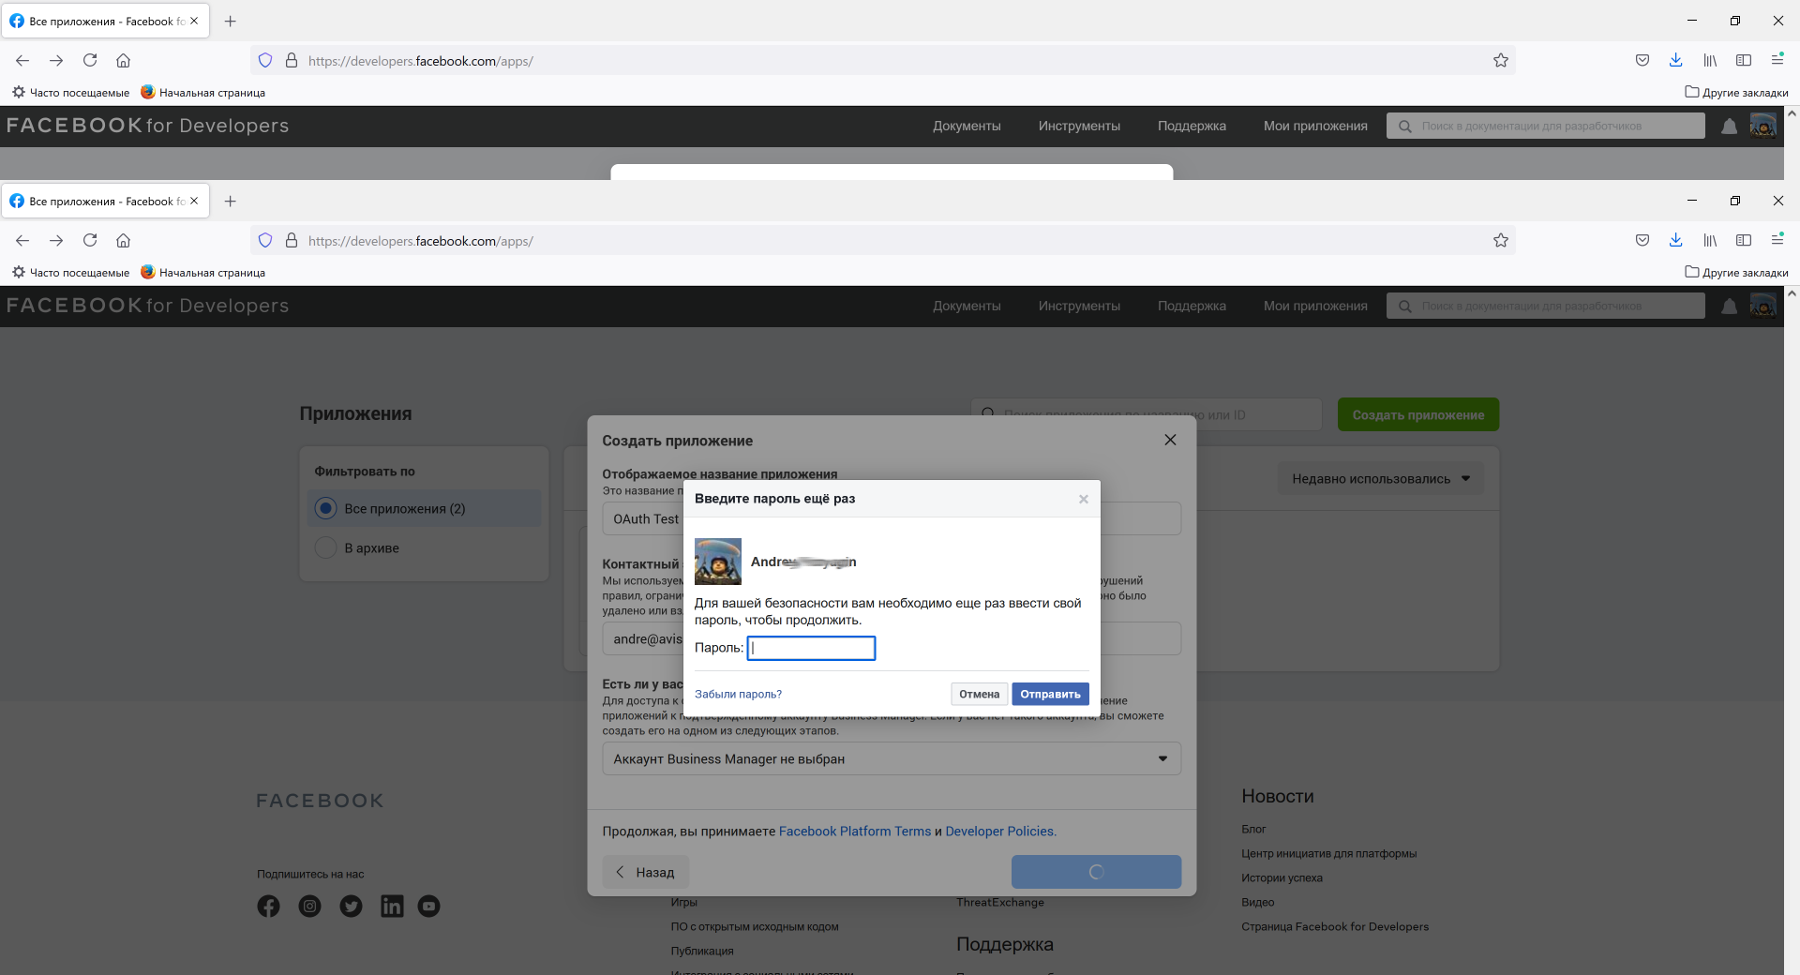Open the YouTube icon in footer
The width and height of the screenshot is (1800, 975).
[429, 906]
